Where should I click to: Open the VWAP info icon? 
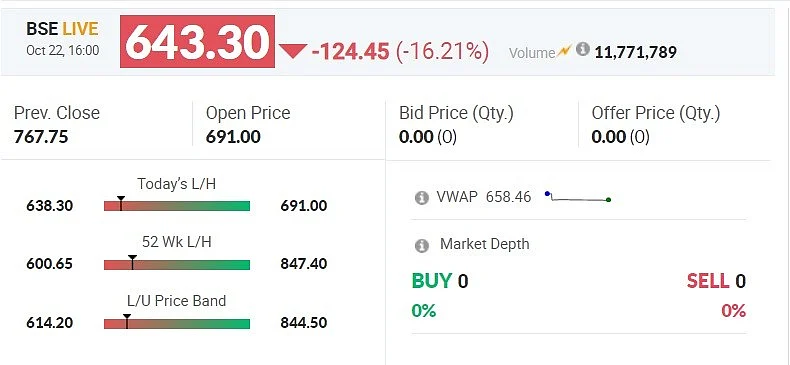421,198
